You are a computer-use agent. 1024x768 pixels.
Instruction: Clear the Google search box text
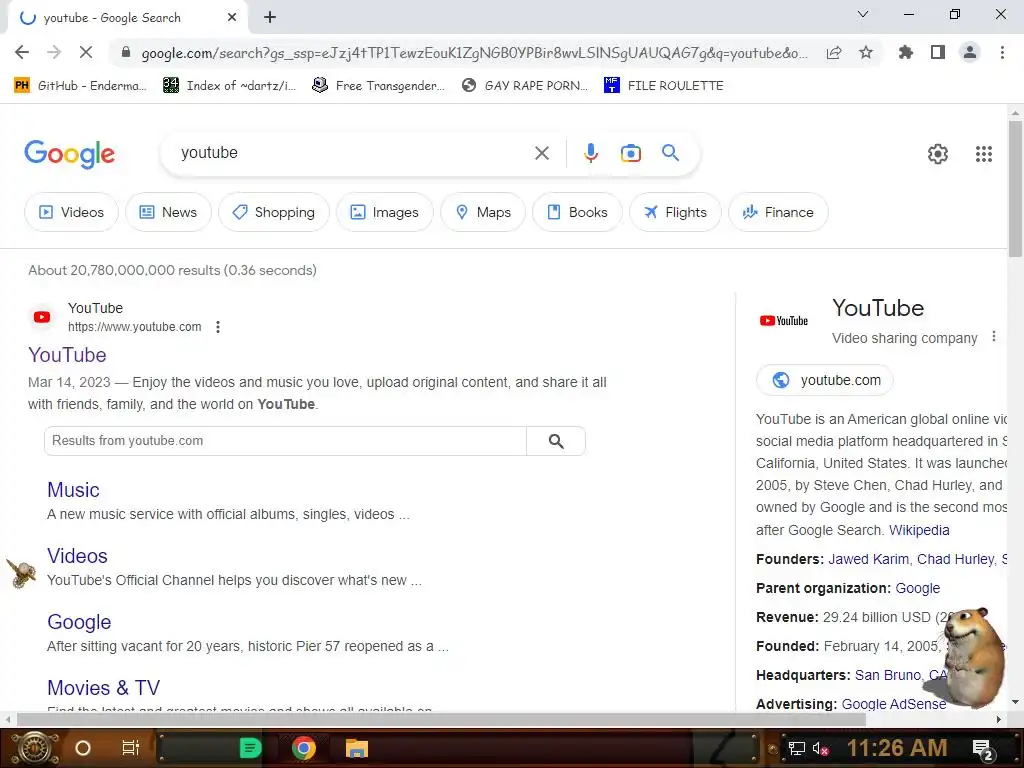coord(541,153)
